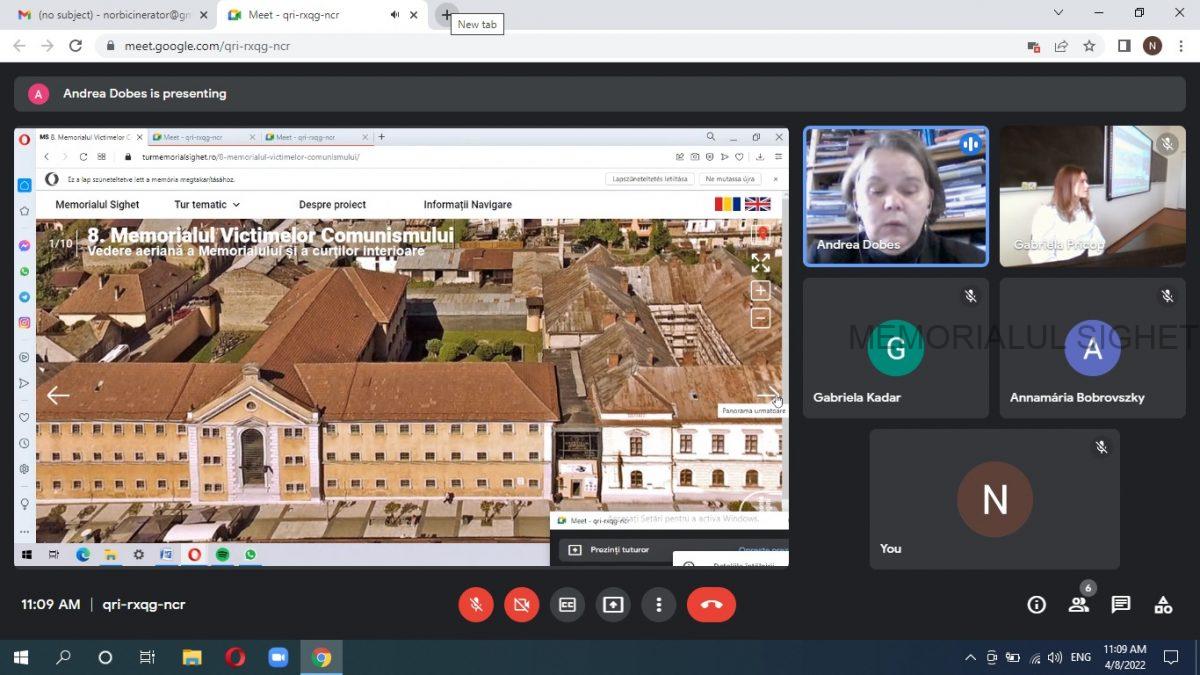Open the Chrome profile avatar N
Viewport: 1200px width, 675px height.
coord(1152,46)
